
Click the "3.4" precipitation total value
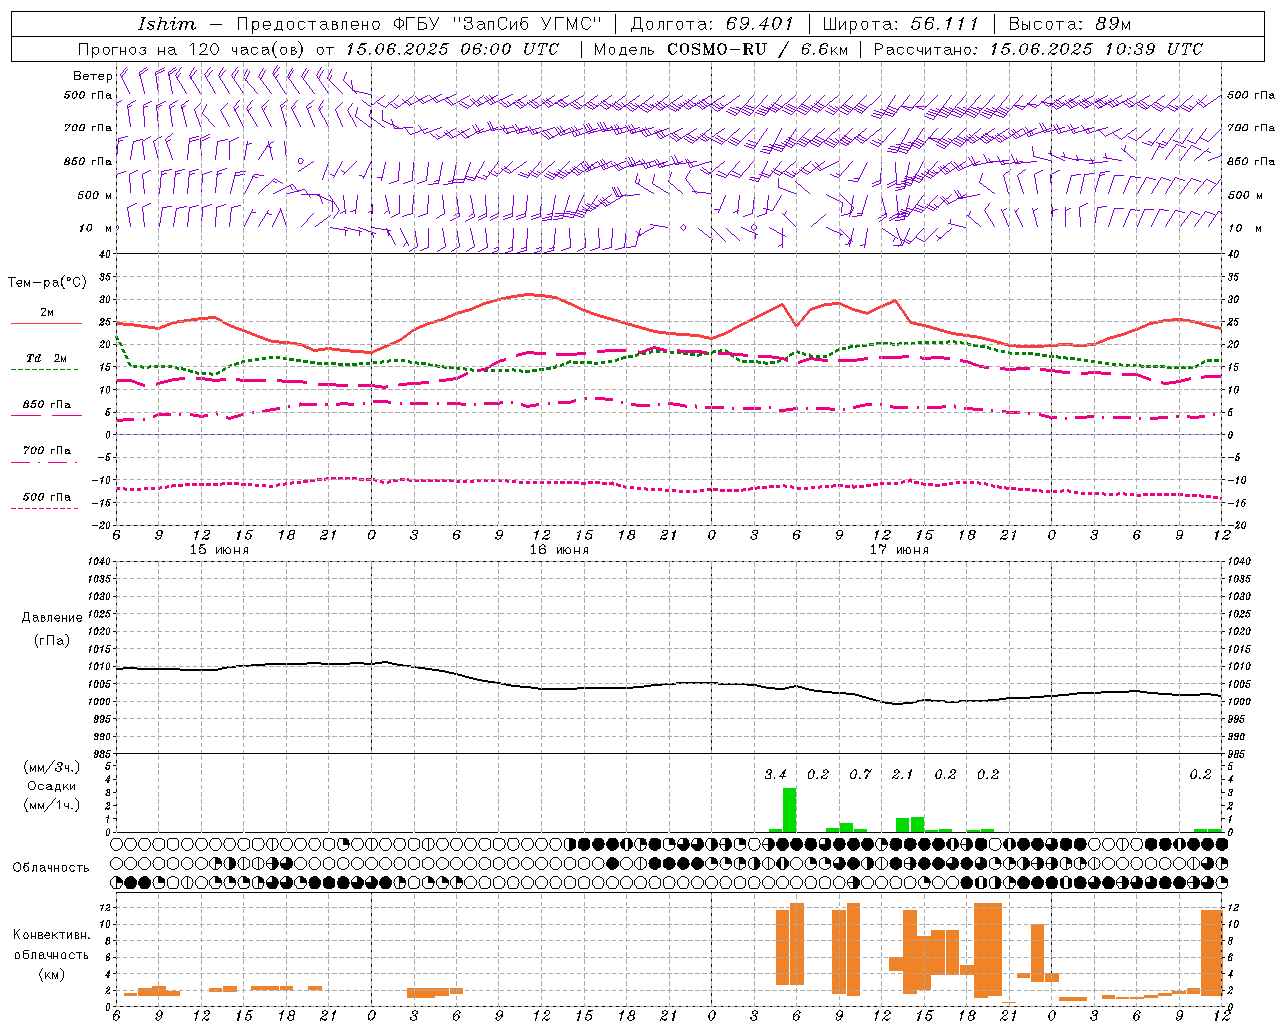[x=776, y=774]
